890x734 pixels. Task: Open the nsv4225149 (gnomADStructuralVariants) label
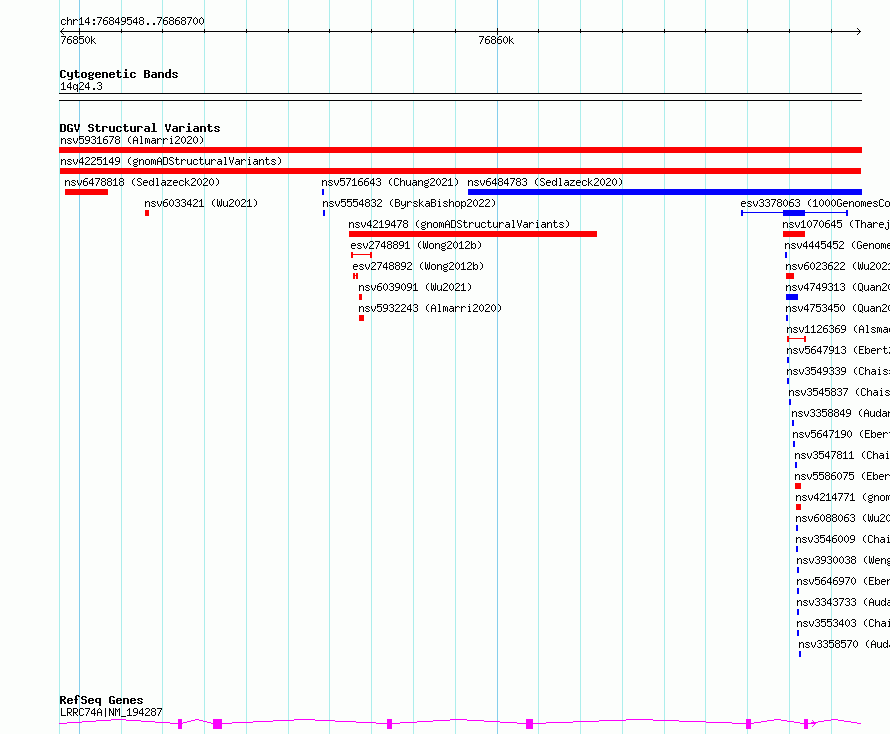point(171,161)
